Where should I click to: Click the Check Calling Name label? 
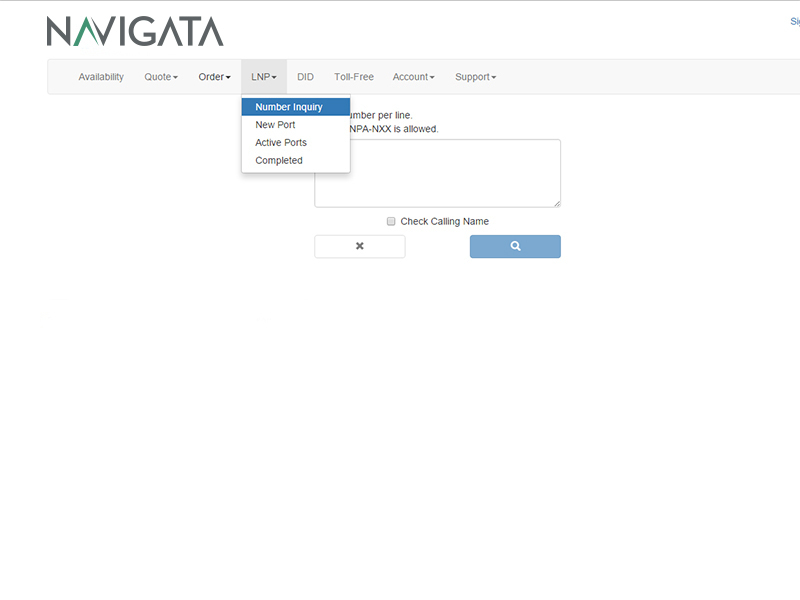point(444,222)
